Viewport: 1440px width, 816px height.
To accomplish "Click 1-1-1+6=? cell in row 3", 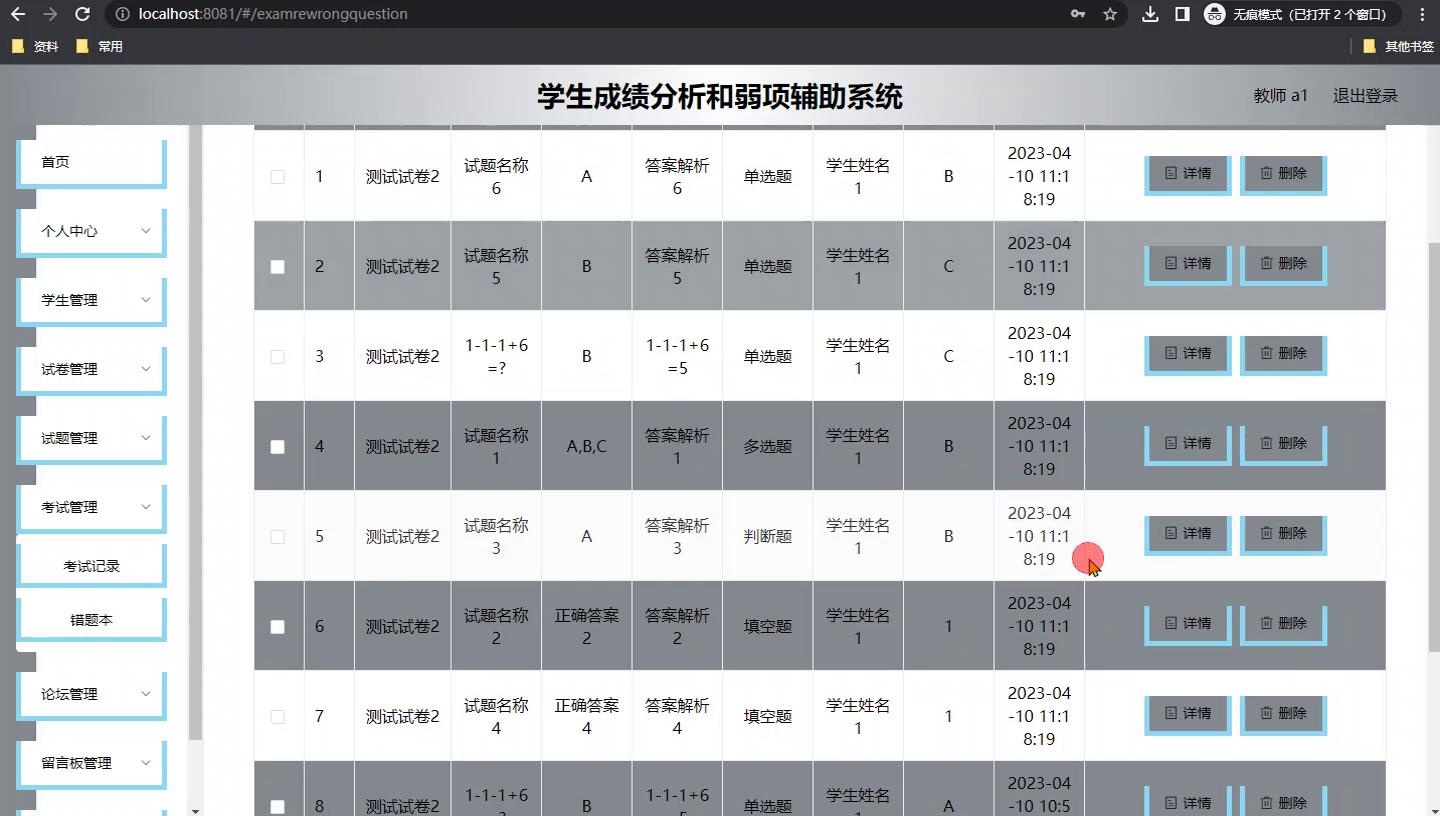I will 496,357.
